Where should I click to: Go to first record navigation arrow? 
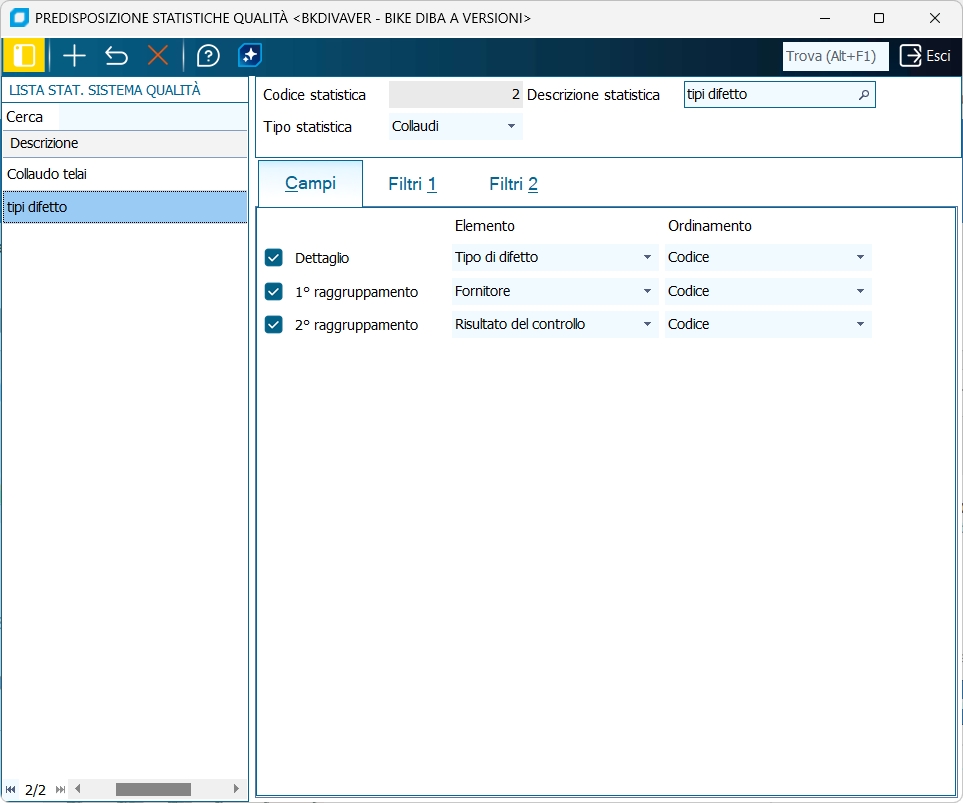pyautogui.click(x=11, y=789)
